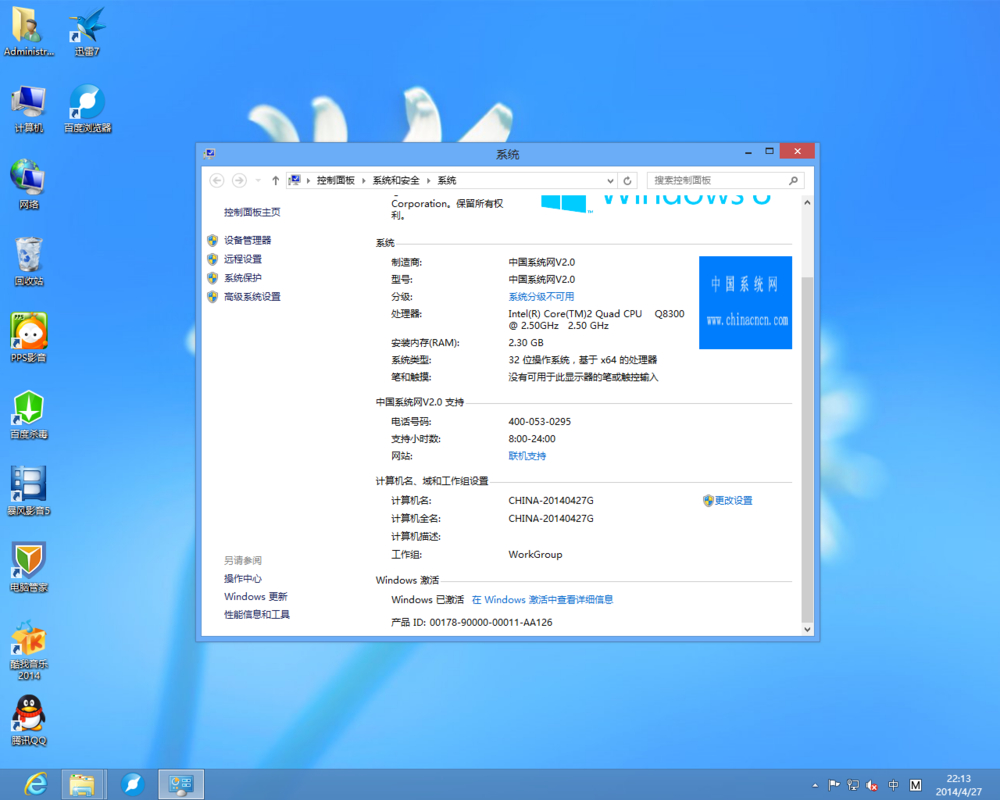Click the product ID text 00178-90000-00011-AA126

[x=490, y=623]
